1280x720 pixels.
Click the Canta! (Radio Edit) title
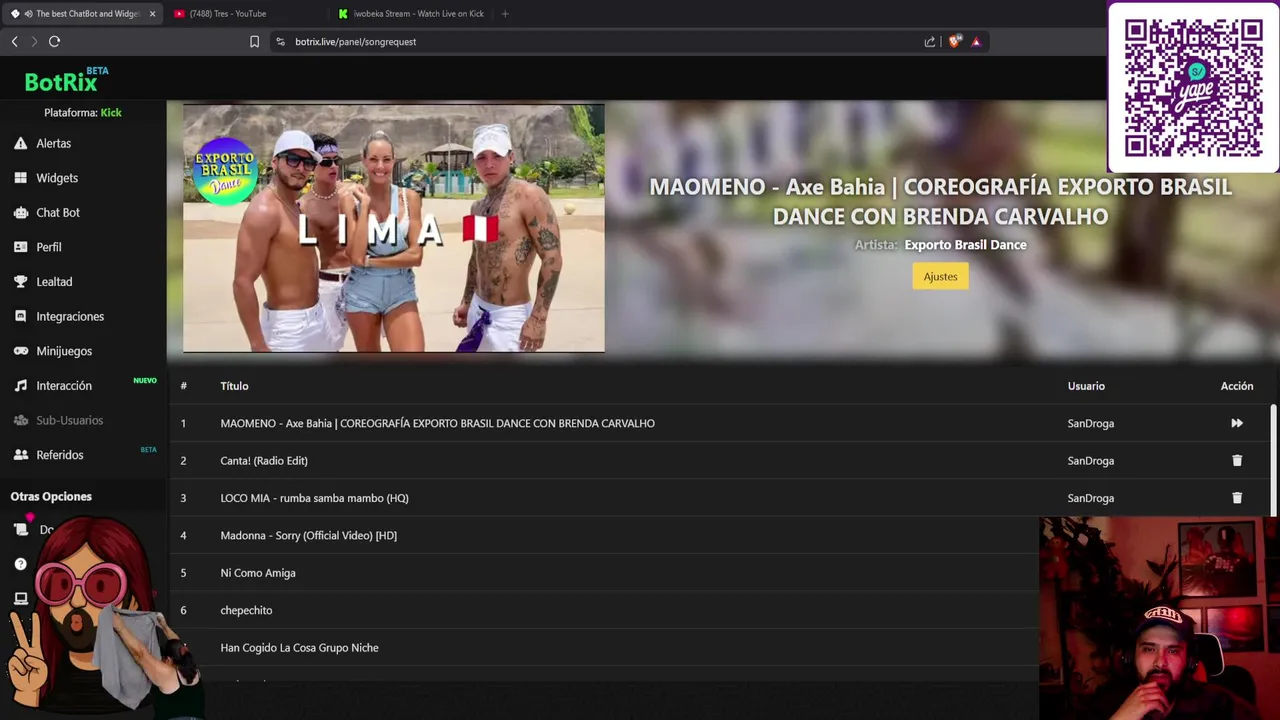[x=264, y=461]
